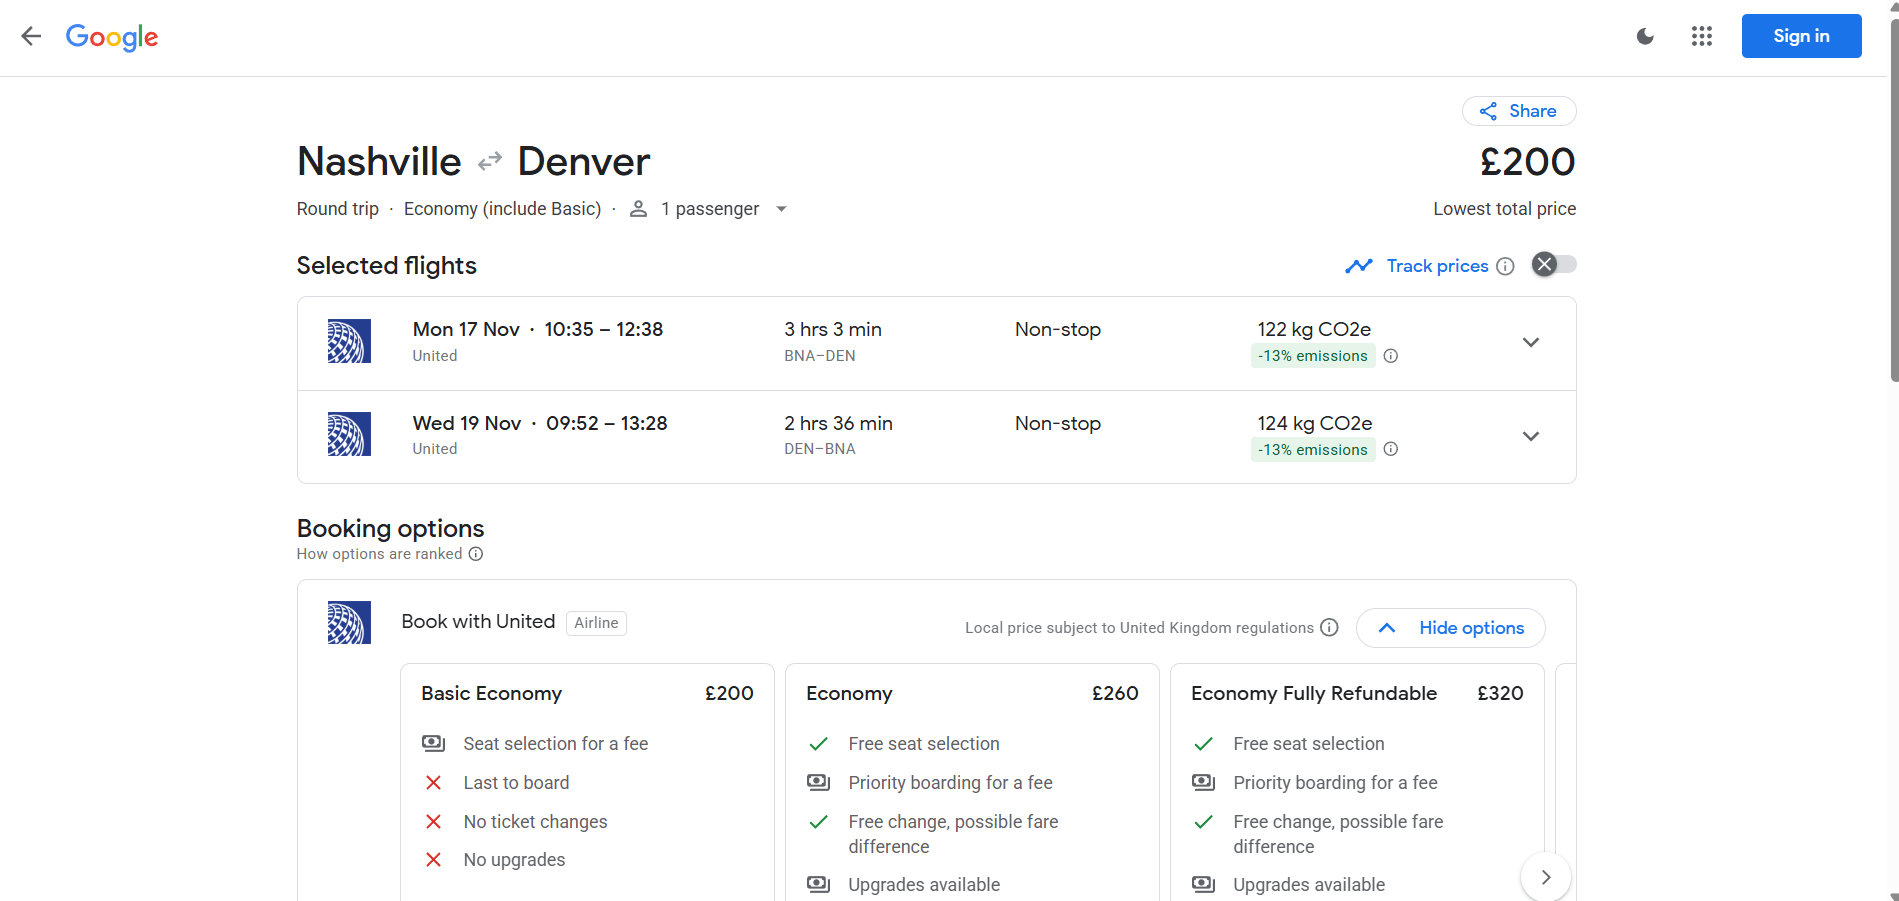Open info icon next to 'How options are ranked'
This screenshot has width=1899, height=901.
476,554
